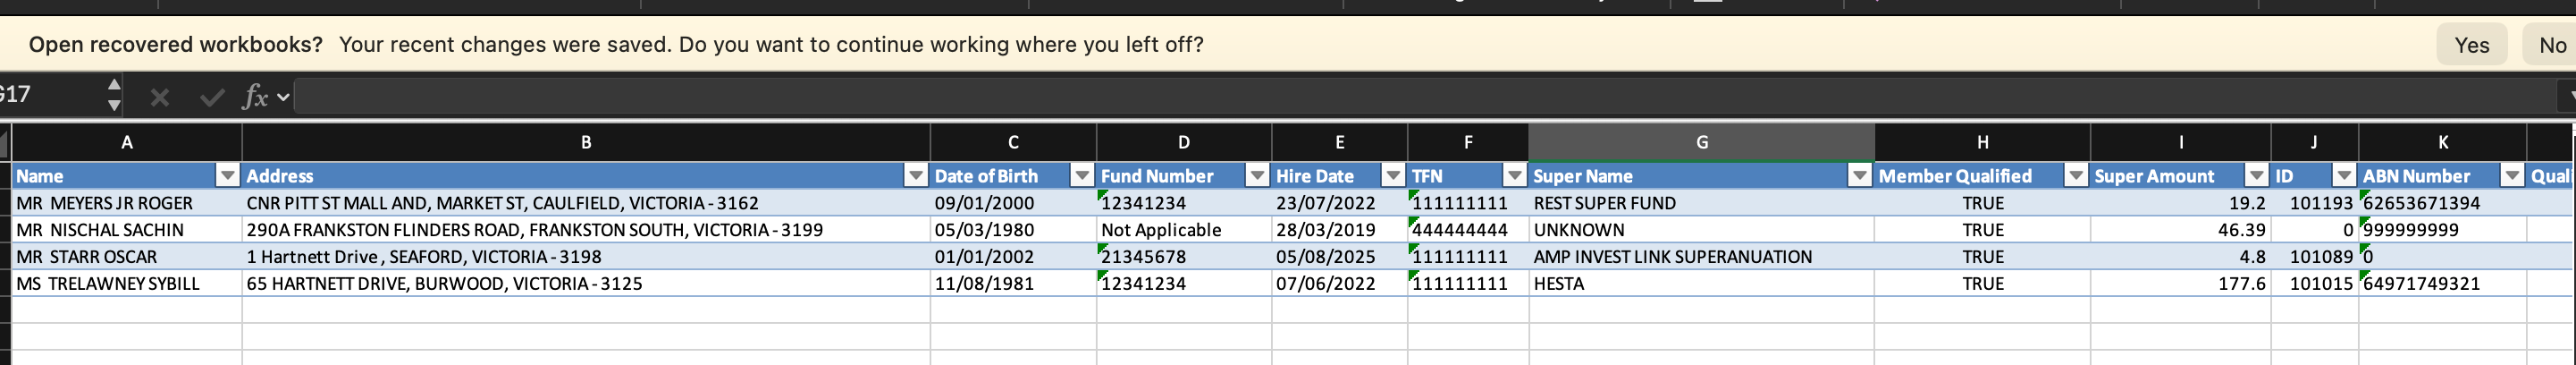Open the Fund Number filter dropdown
The width and height of the screenshot is (2576, 365).
coord(1257,176)
